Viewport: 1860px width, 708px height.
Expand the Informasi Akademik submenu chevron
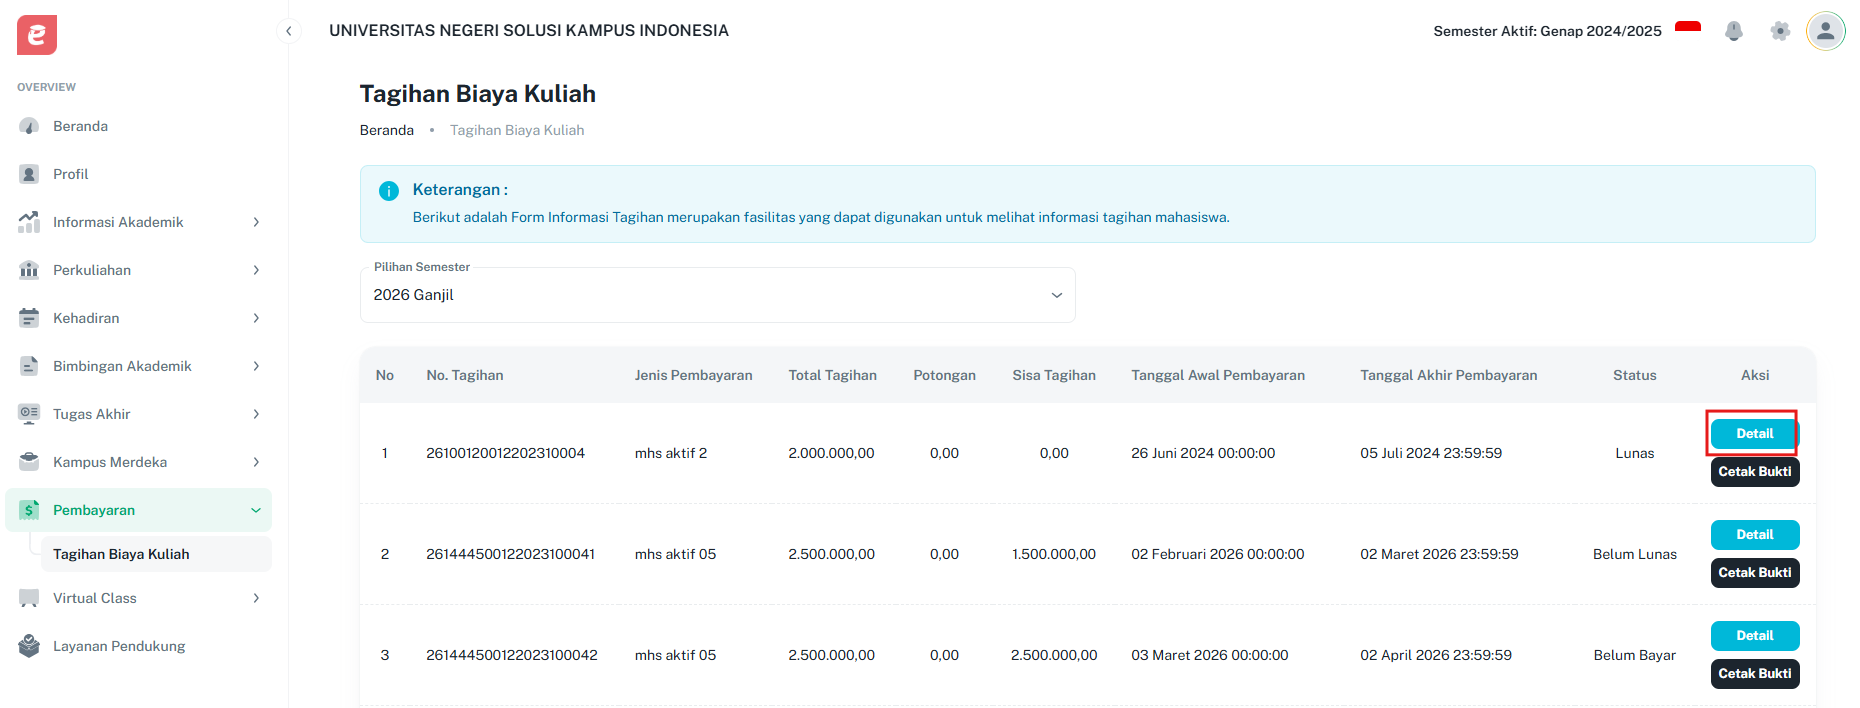256,222
